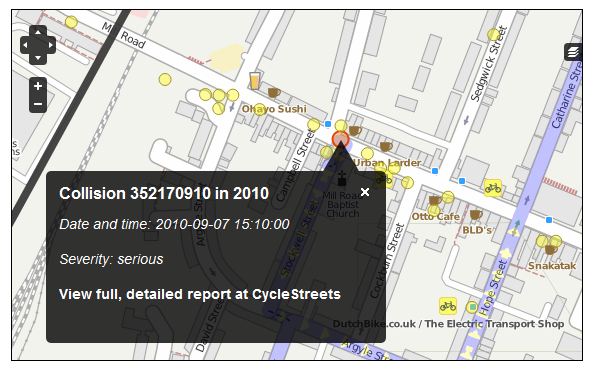This screenshot has height=374, width=596.
Task: Click the bicycle icon above DutchBike.co.uk label
Action: (448, 306)
